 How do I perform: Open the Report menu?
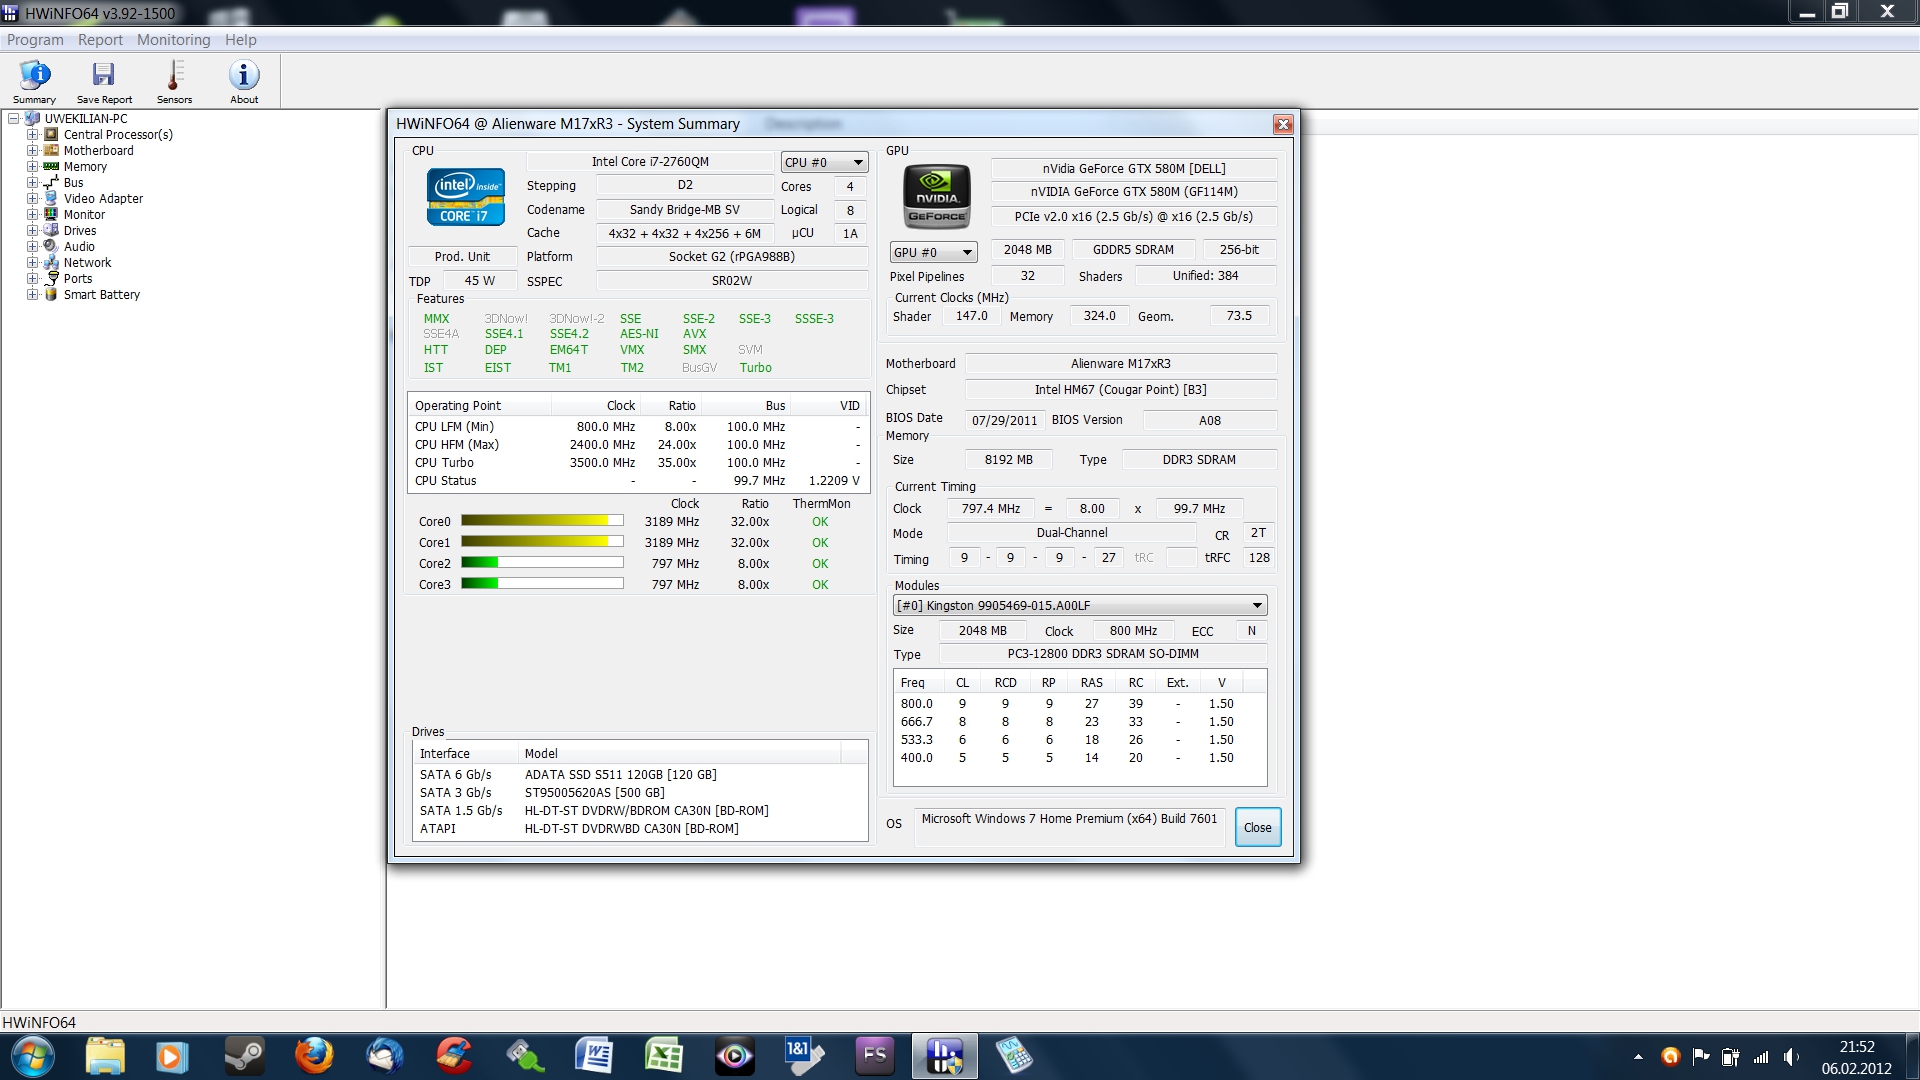click(100, 40)
